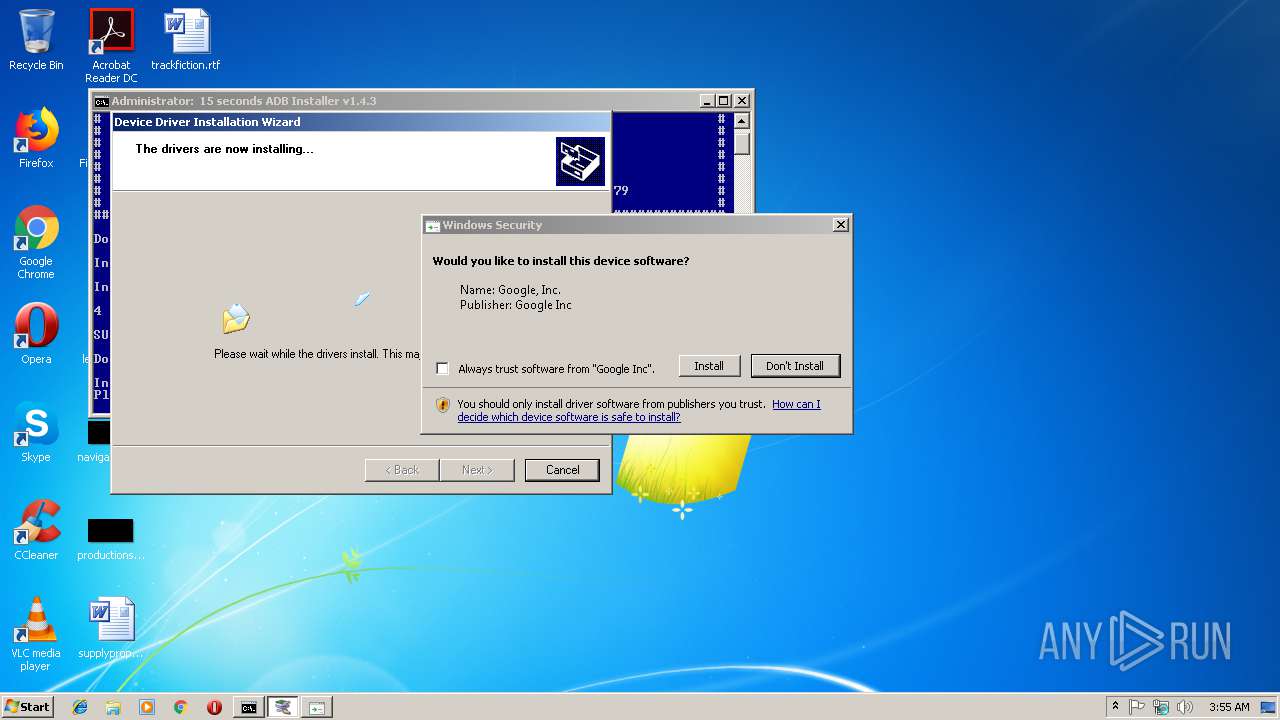
Task: Open VLC media player shortcut
Action: point(36,634)
